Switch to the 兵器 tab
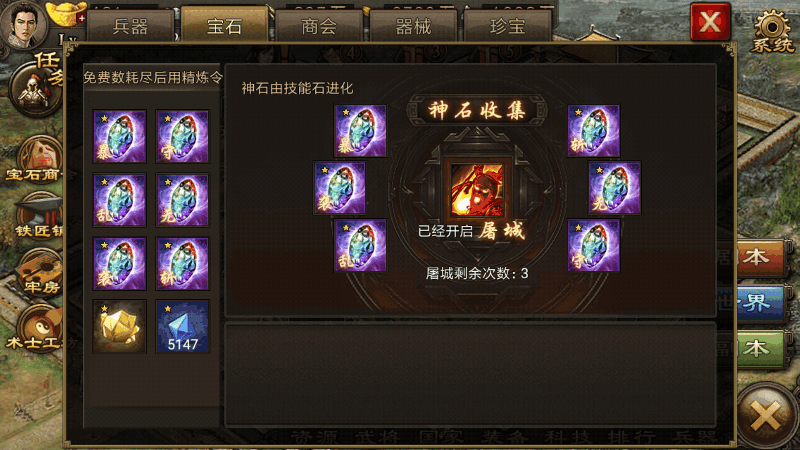The image size is (800, 450). (x=130, y=26)
